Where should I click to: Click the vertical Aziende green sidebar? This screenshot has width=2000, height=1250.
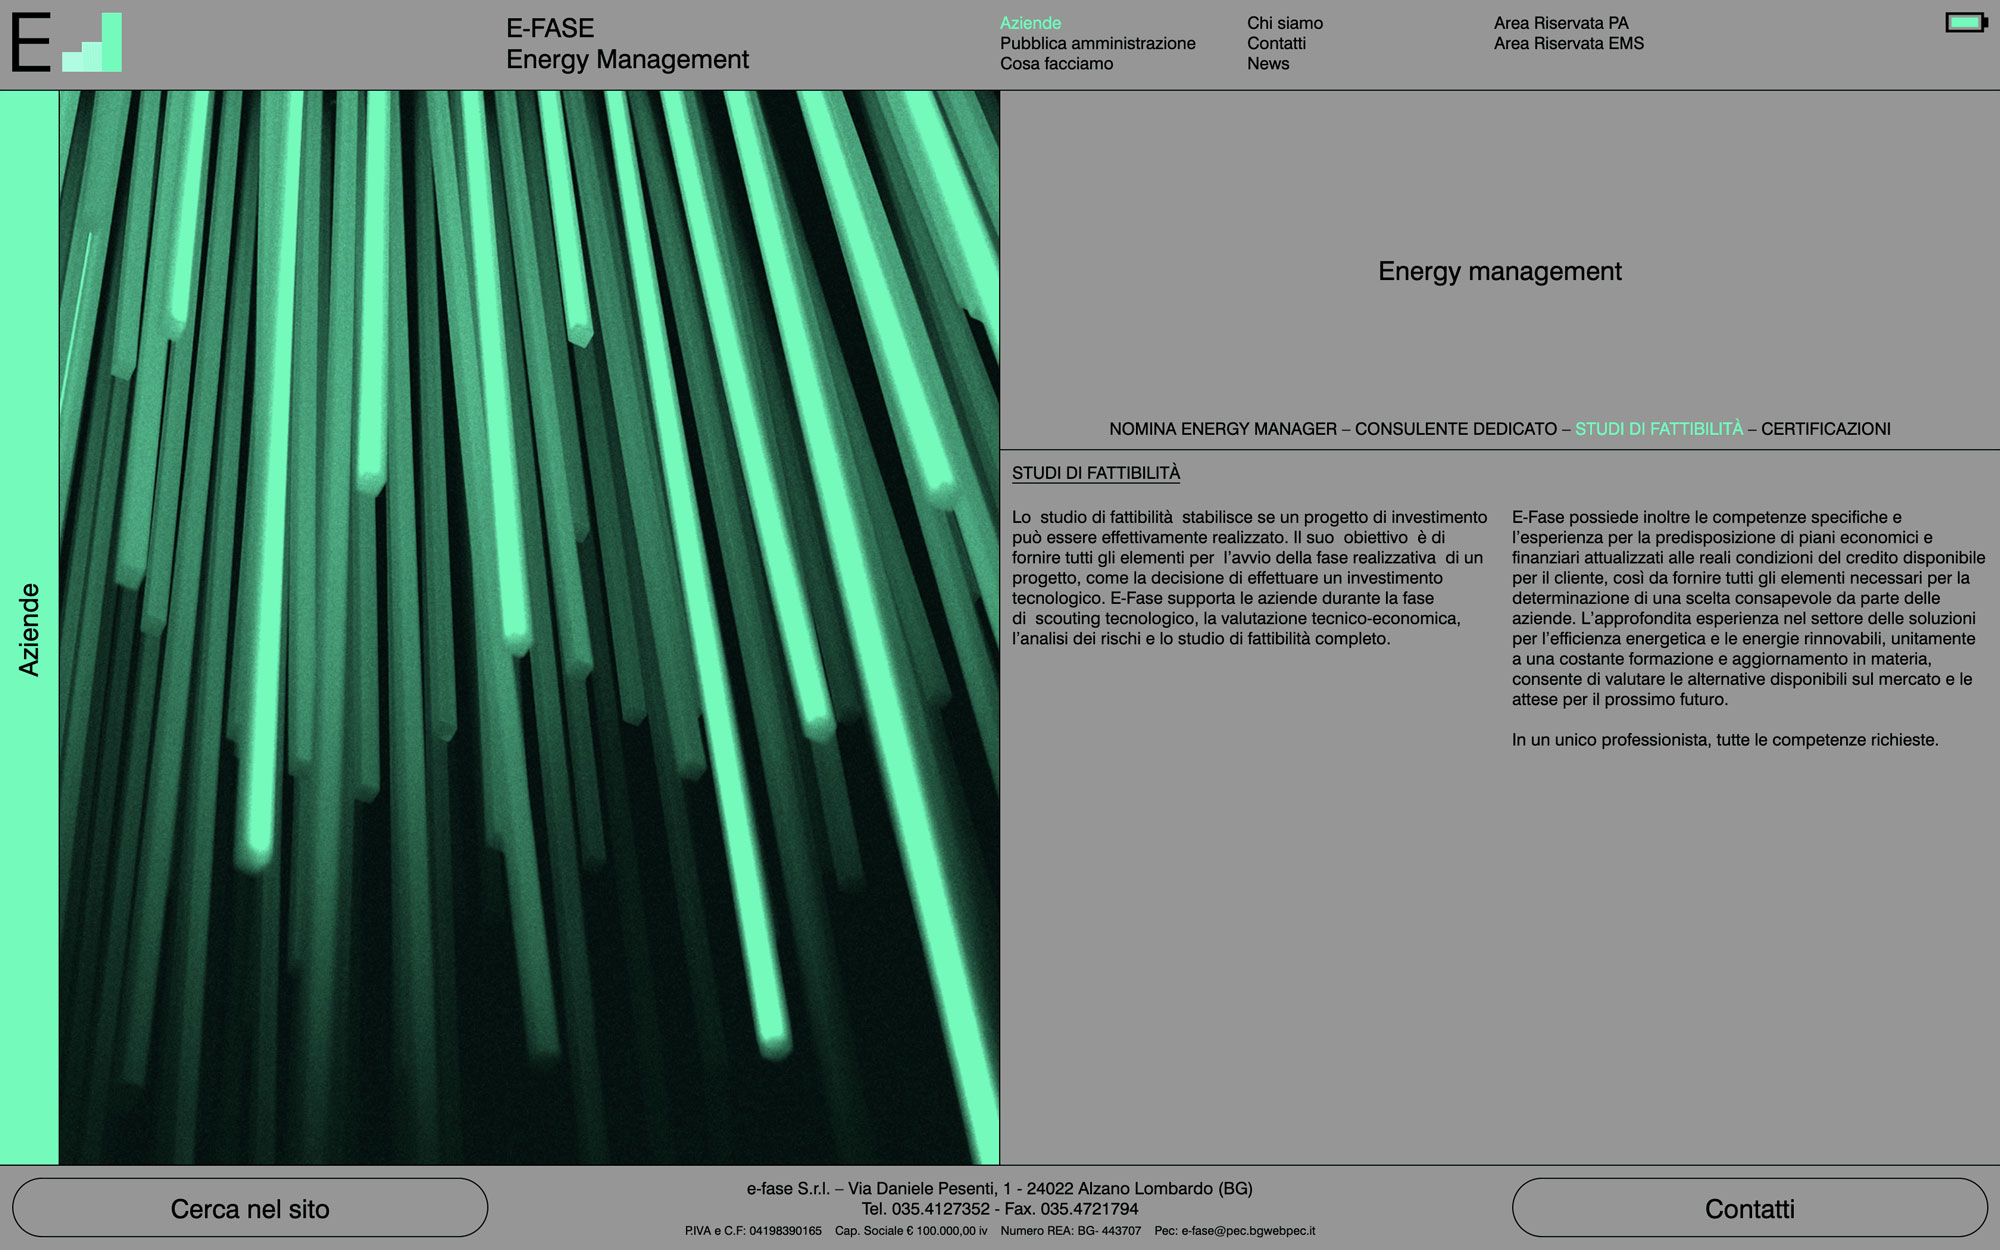click(x=29, y=628)
